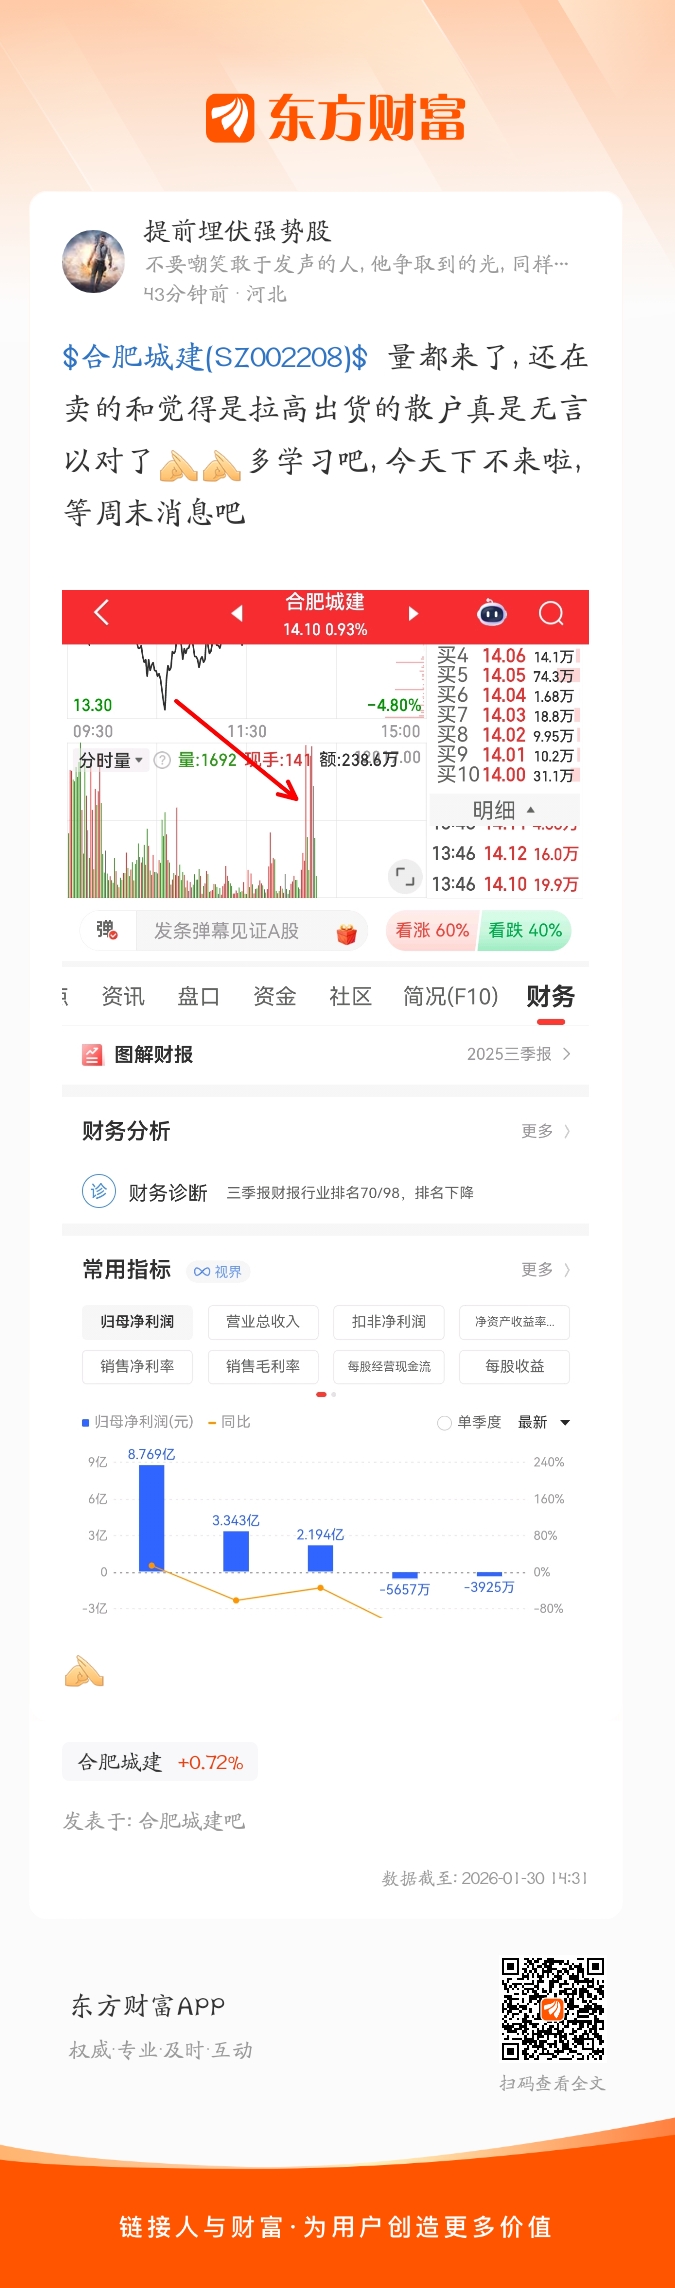Open search magnifier in red header
Viewport: 675px width, 2288px height.
(x=551, y=613)
